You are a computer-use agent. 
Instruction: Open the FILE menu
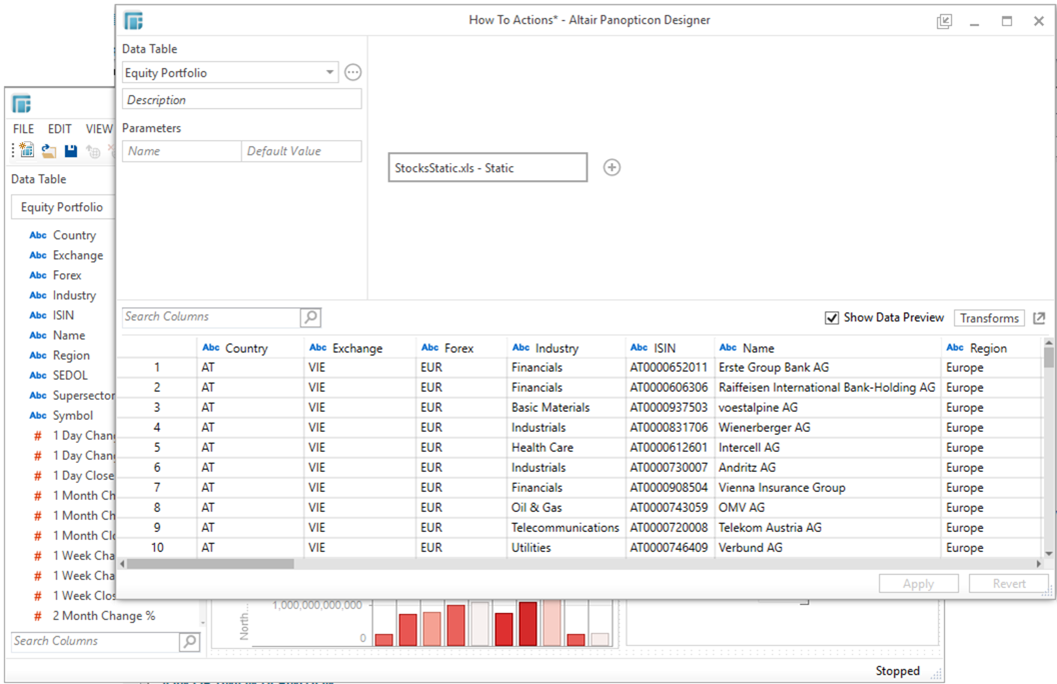pyautogui.click(x=23, y=129)
